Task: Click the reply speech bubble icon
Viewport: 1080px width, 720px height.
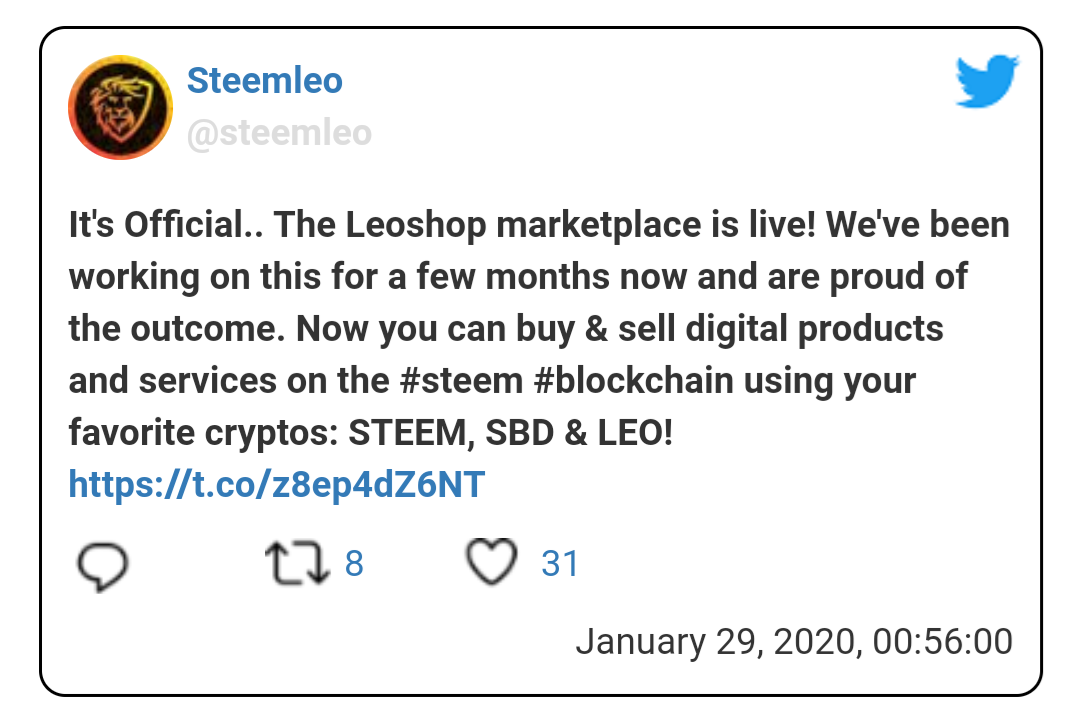Action: pyautogui.click(x=103, y=566)
